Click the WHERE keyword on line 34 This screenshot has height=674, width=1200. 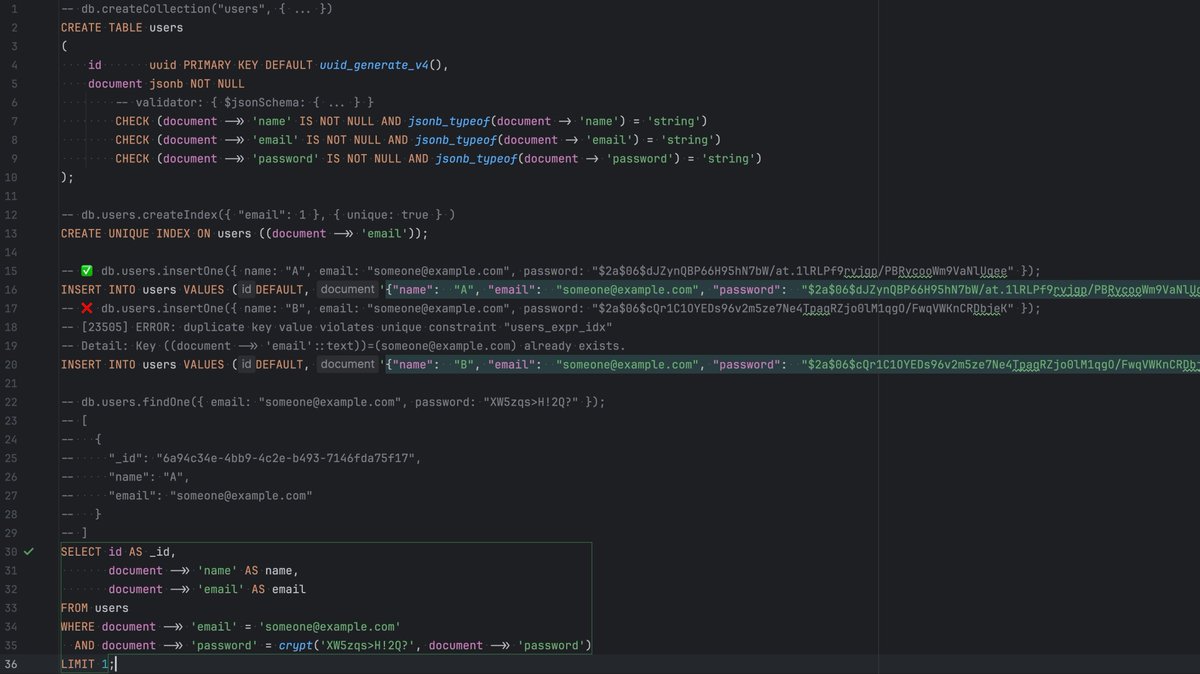(x=78, y=626)
